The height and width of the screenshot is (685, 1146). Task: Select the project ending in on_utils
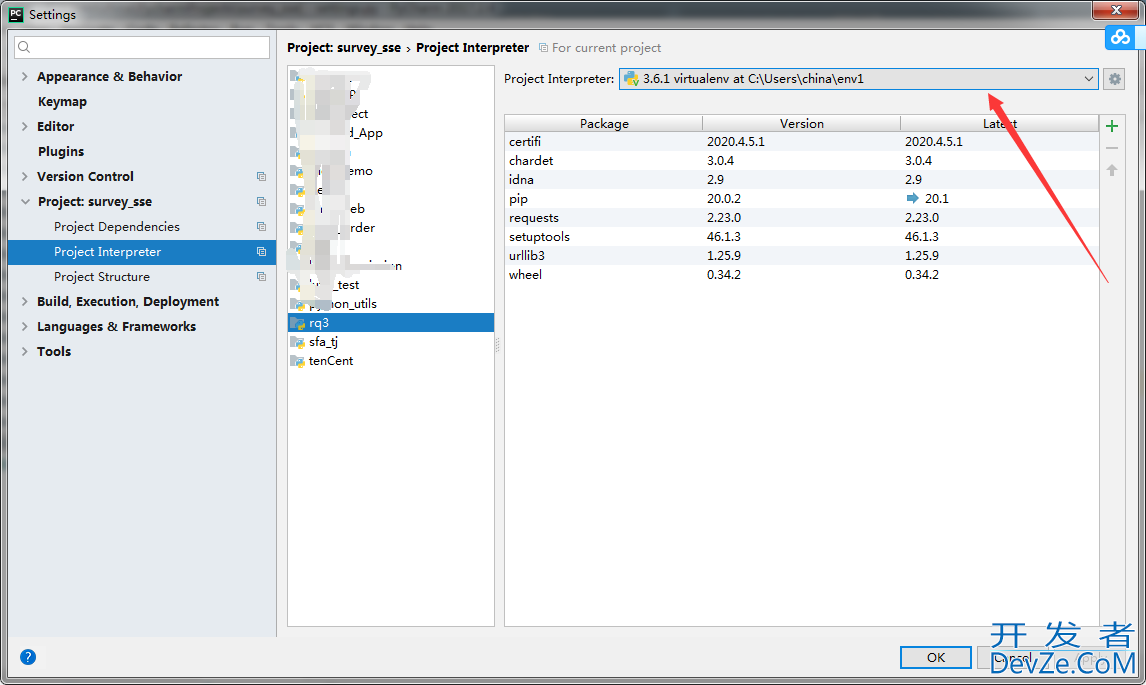pyautogui.click(x=391, y=303)
